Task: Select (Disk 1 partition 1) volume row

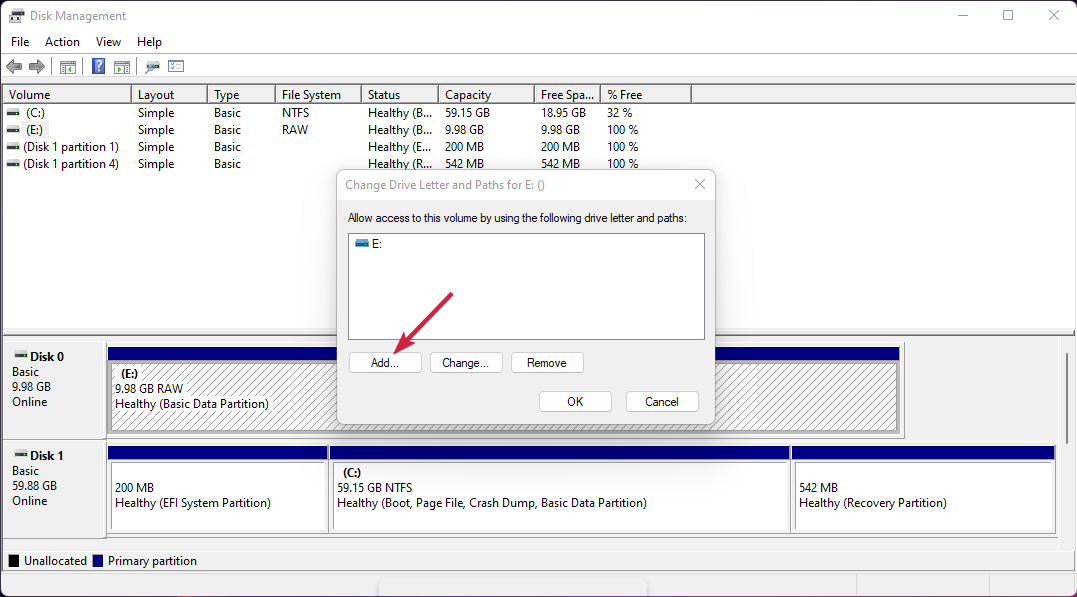Action: 71,147
